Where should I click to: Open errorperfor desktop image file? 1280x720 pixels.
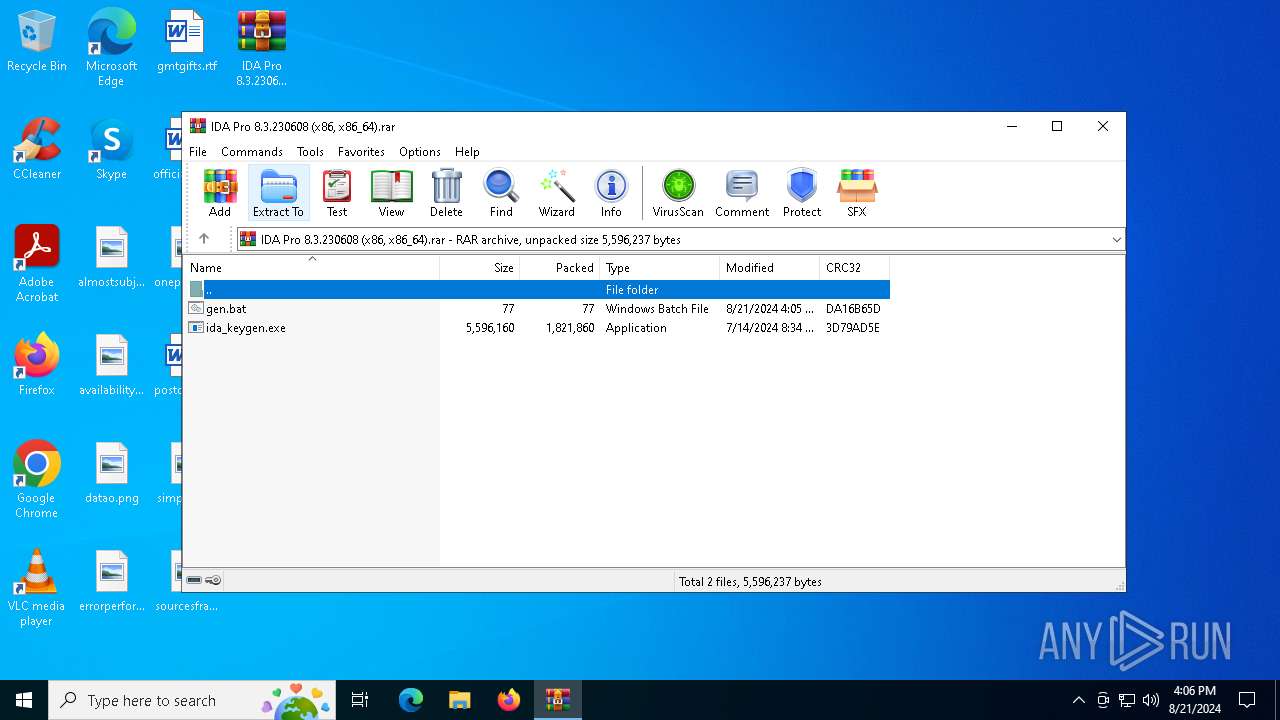pos(111,582)
